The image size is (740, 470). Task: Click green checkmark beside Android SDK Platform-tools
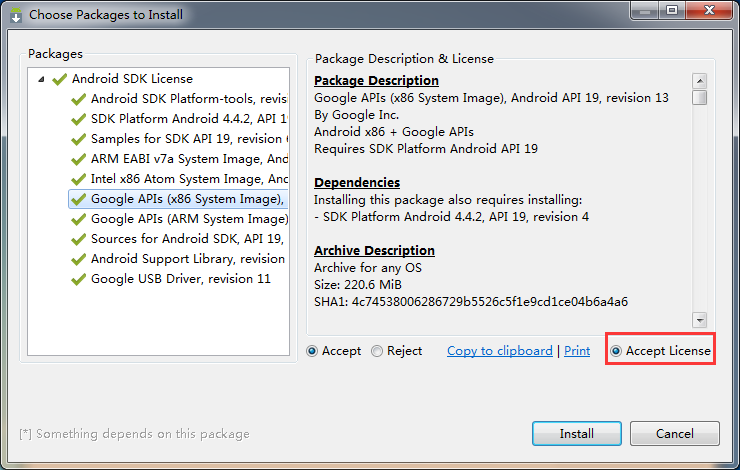coord(78,99)
